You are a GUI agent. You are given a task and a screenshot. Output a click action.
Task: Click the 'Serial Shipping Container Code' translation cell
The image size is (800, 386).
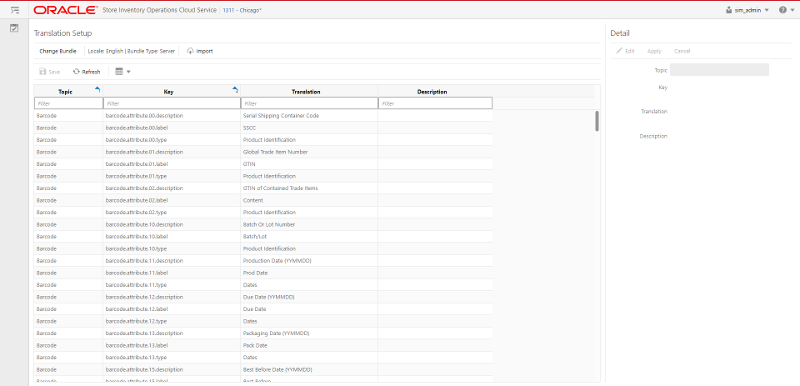309,116
